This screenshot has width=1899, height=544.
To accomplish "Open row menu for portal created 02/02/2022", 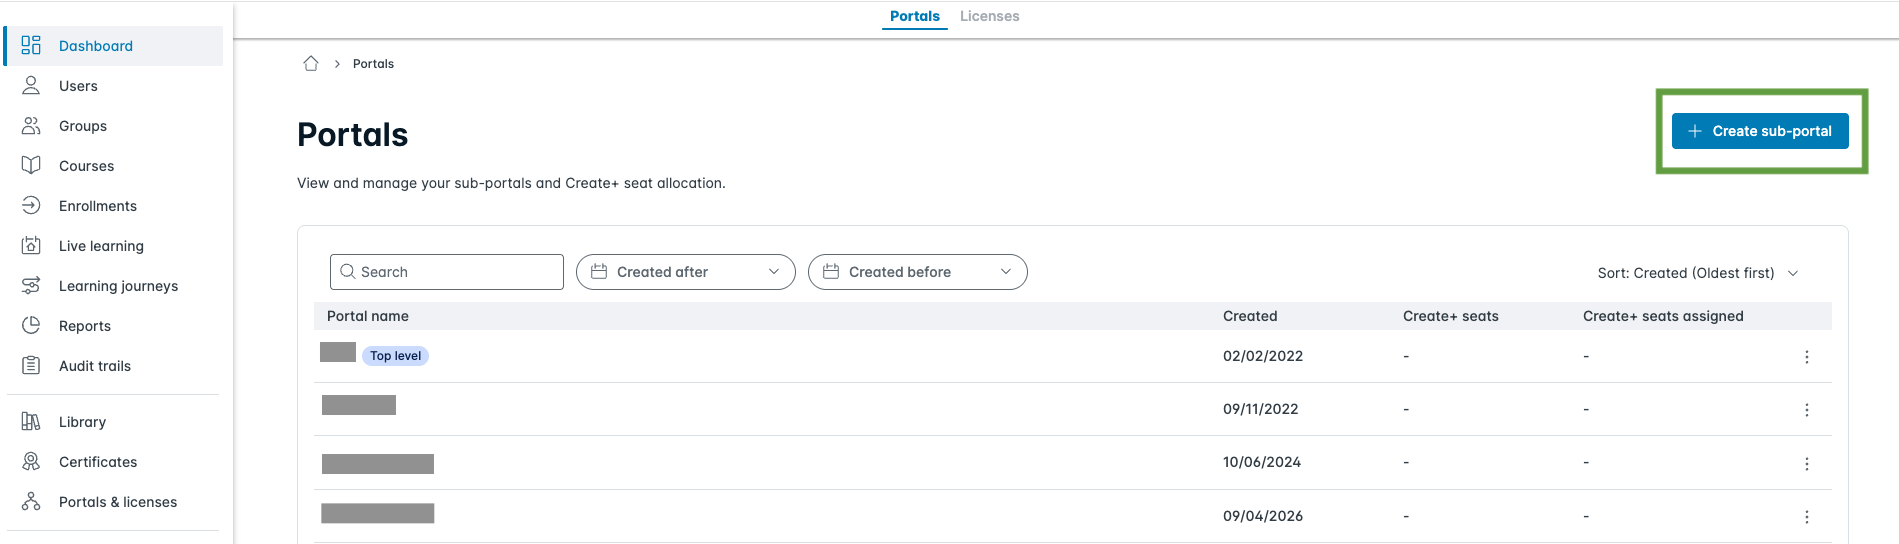I will (1807, 357).
